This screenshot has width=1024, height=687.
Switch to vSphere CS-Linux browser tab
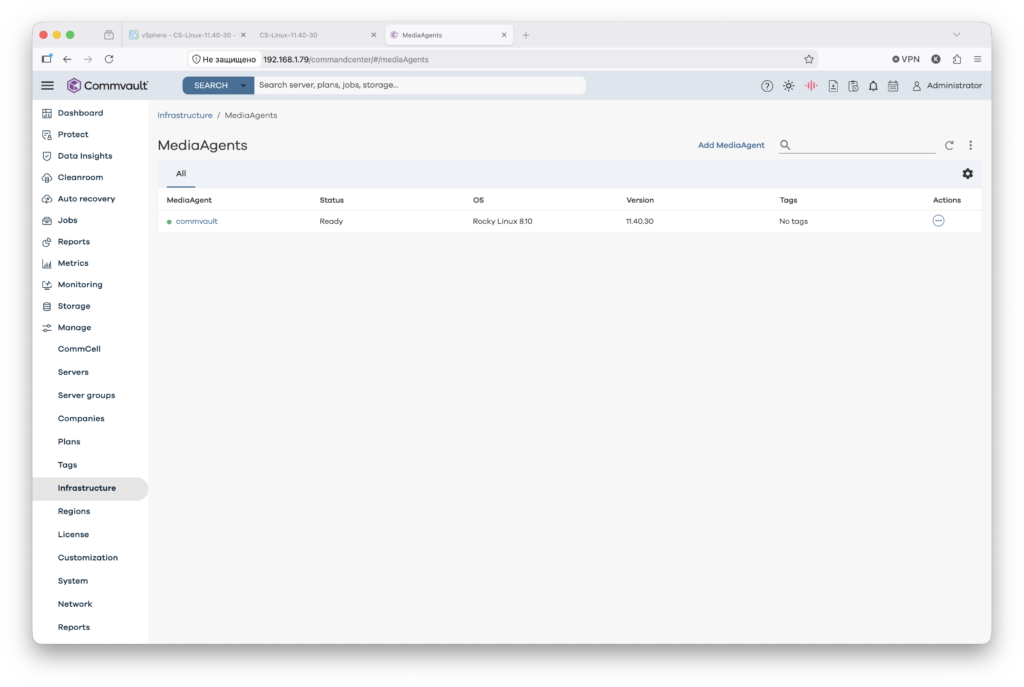187,35
